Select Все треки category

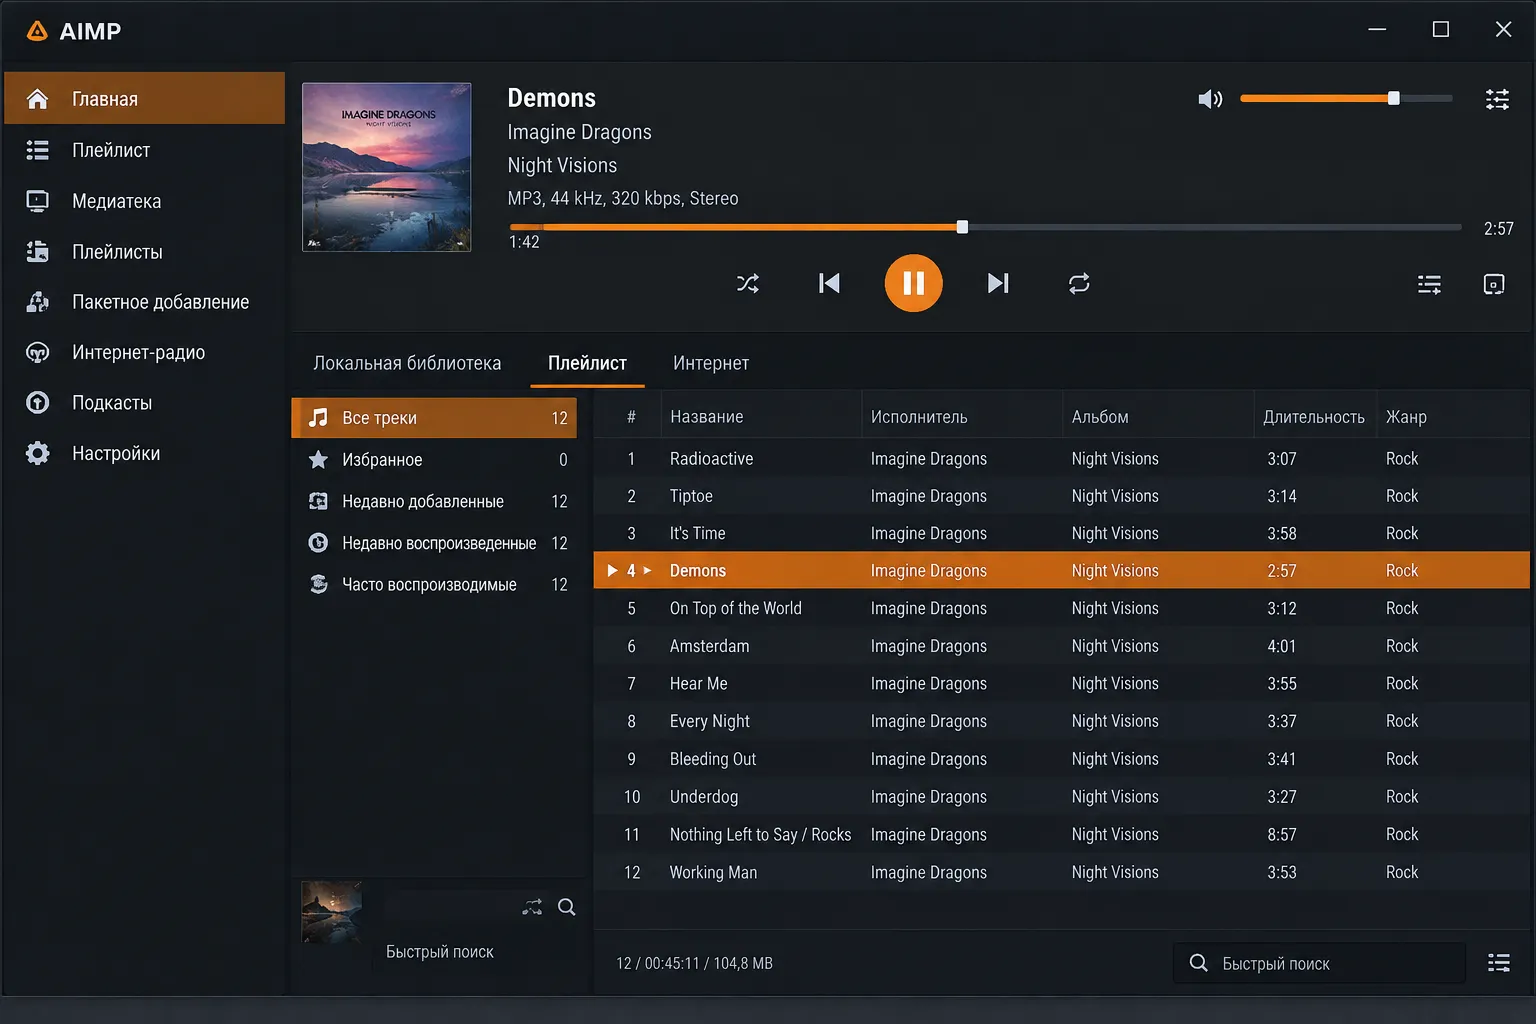tap(435, 418)
